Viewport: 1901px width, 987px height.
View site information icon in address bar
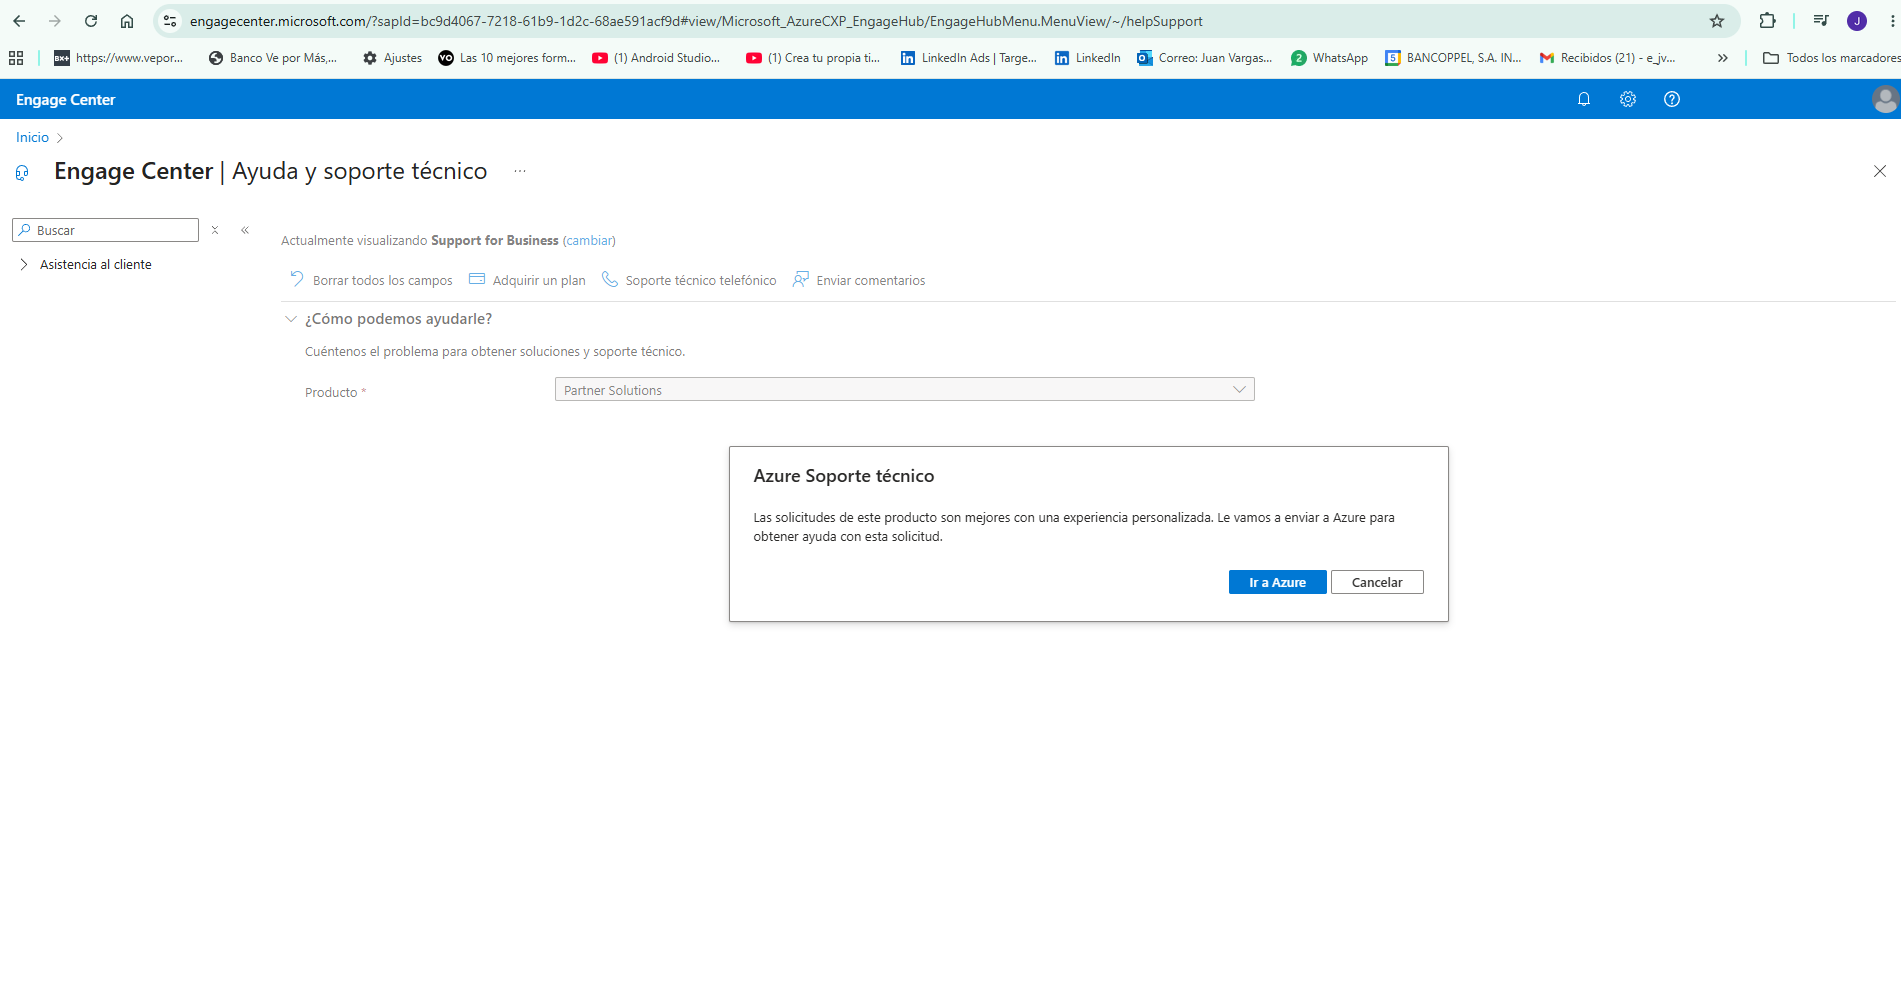pyautogui.click(x=170, y=21)
